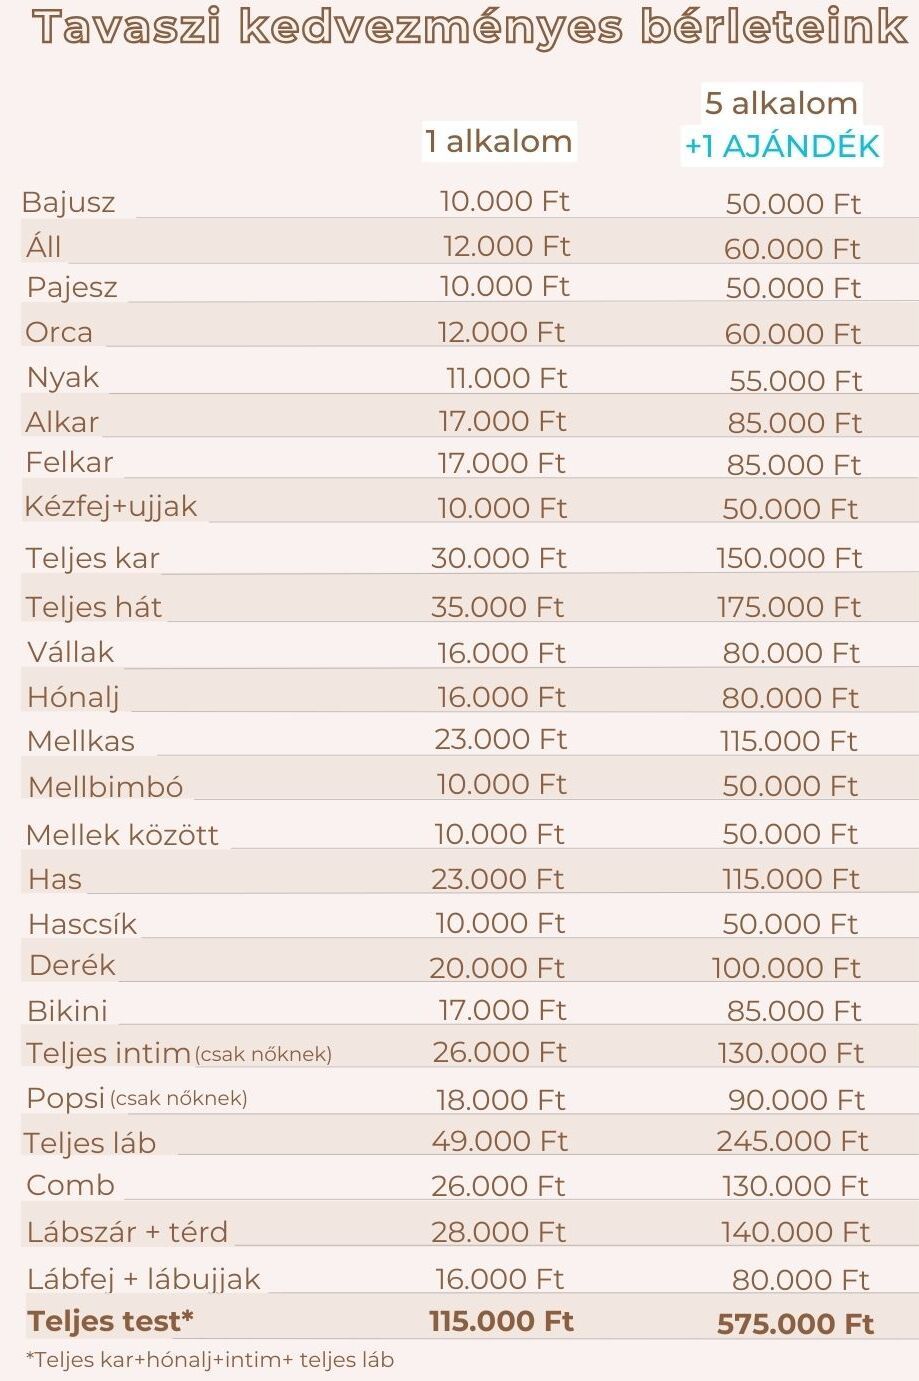Click the footnote '*Teljes kar+hónalj+intim+ teljes láb'

coord(209,1360)
